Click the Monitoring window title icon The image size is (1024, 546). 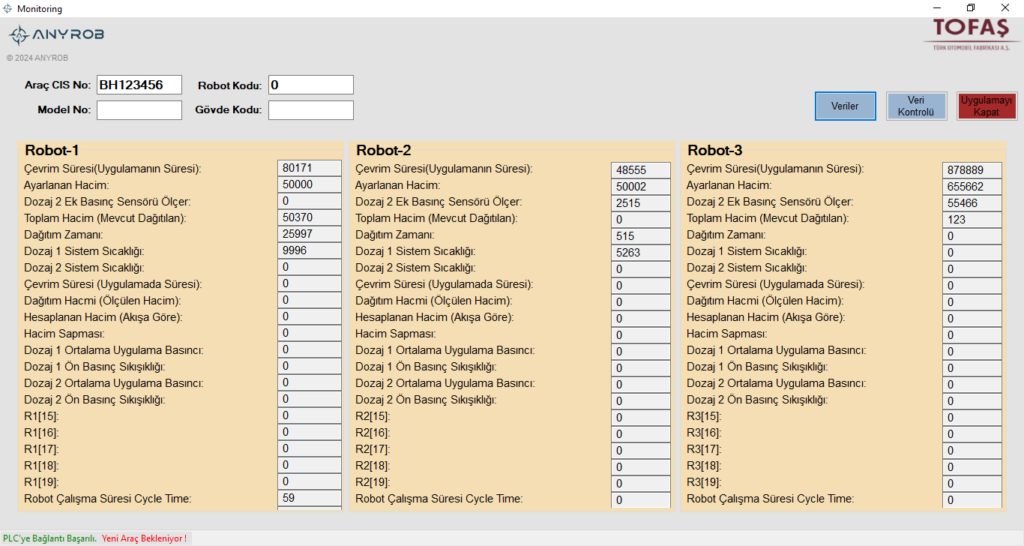[x=8, y=8]
